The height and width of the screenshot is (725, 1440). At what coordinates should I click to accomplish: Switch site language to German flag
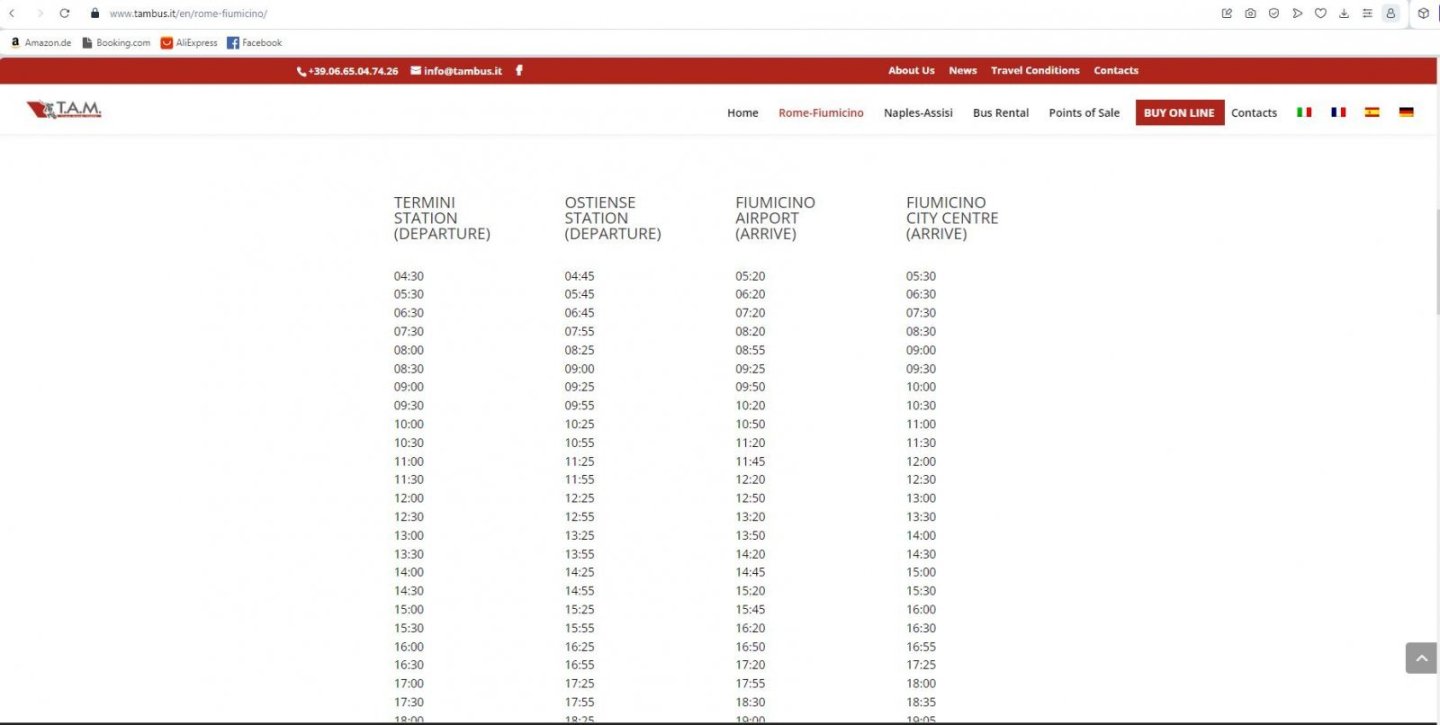pos(1406,112)
